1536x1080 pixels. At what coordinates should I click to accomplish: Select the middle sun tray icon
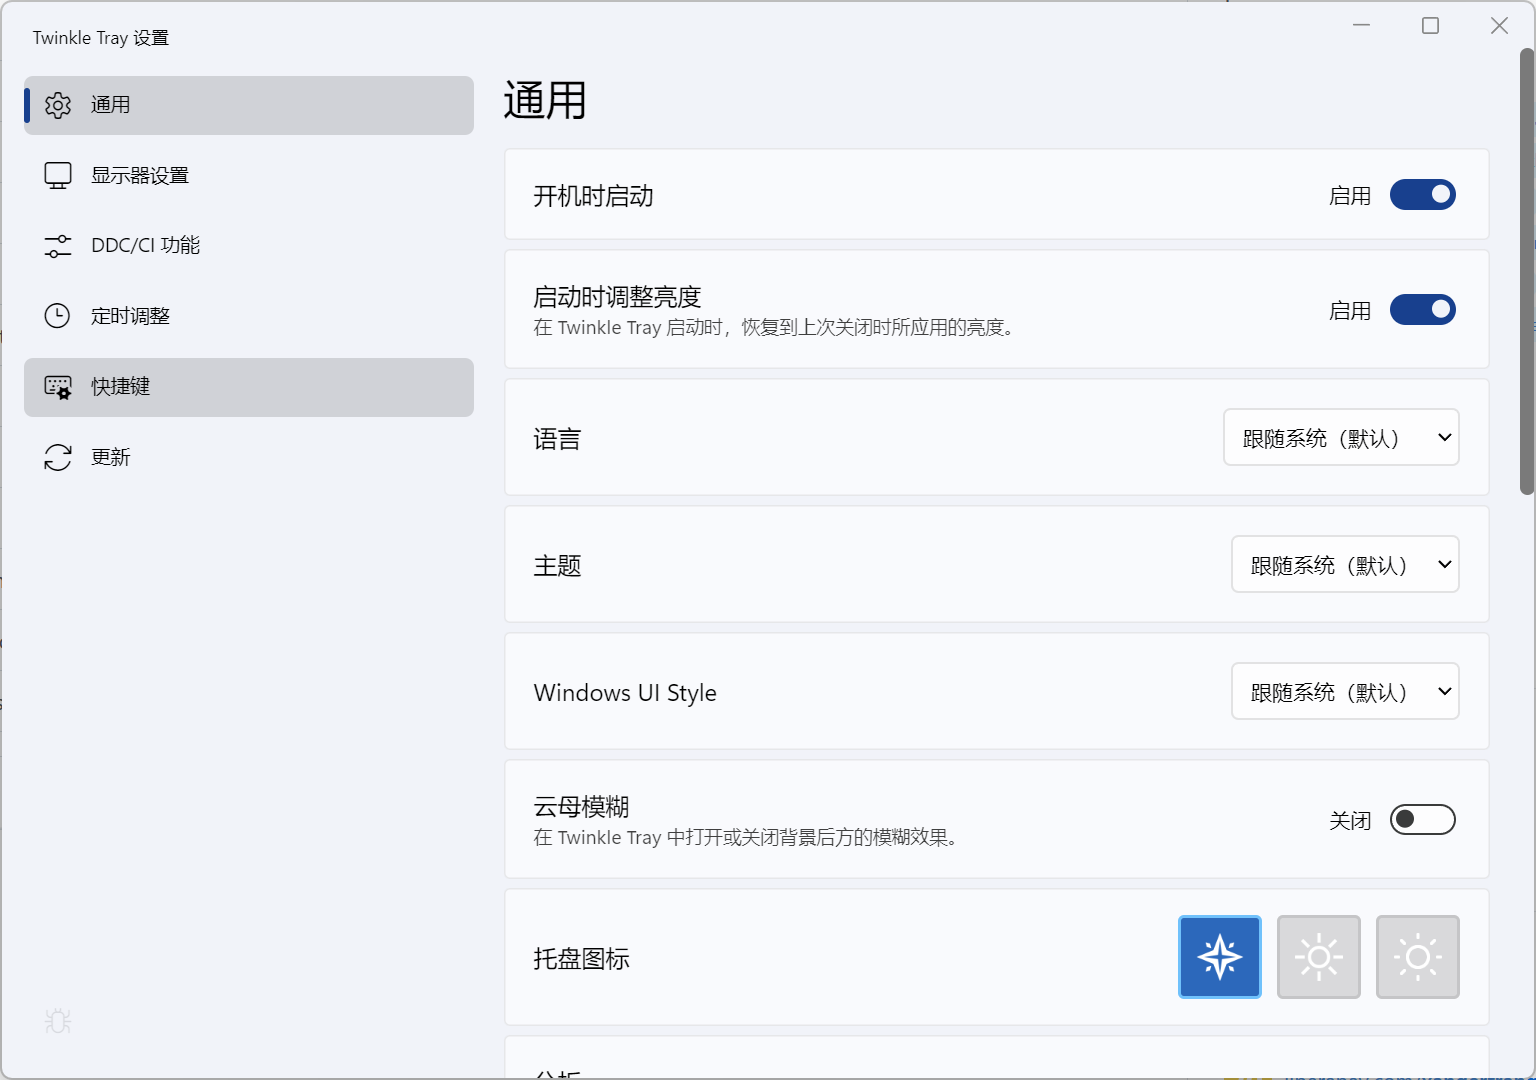(1319, 957)
